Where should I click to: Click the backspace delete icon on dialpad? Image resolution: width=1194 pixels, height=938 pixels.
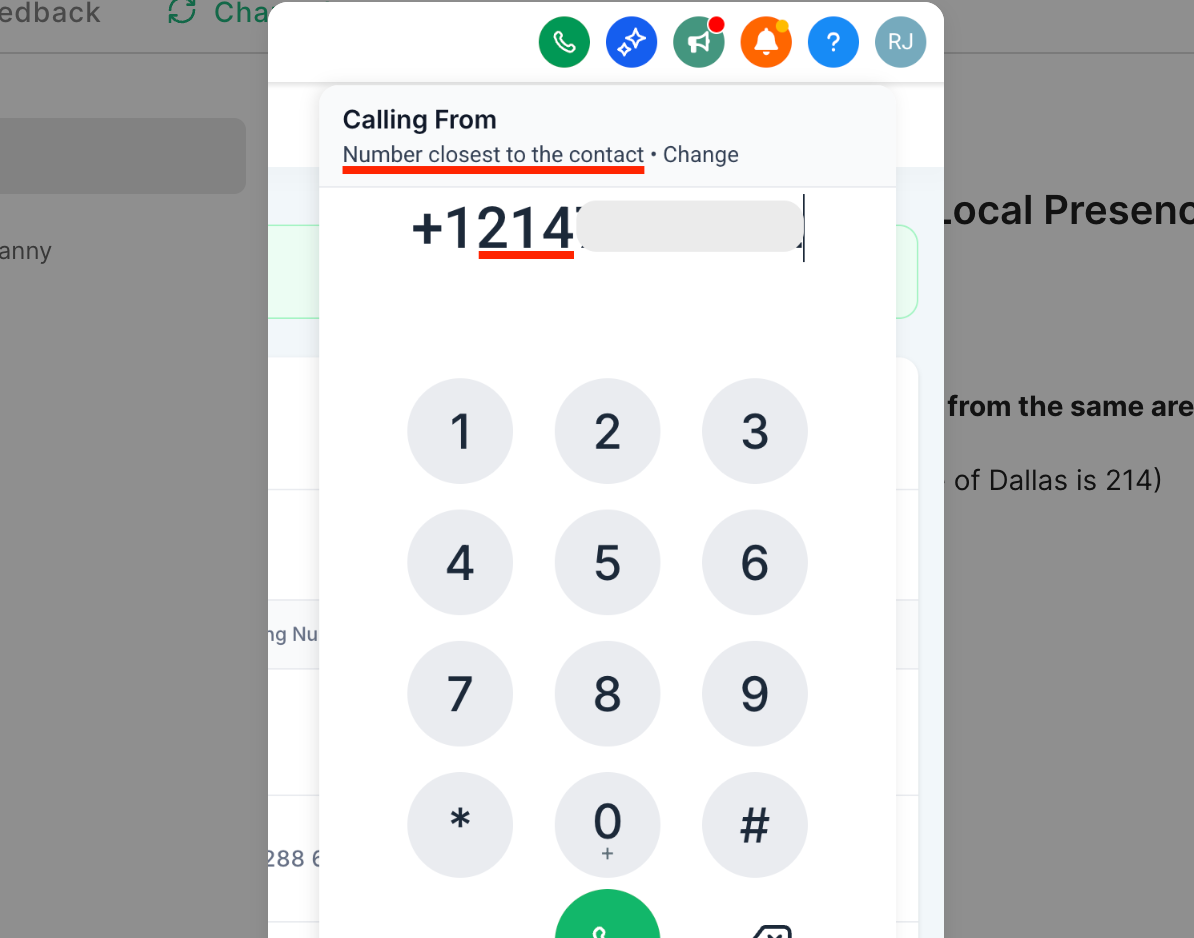click(771, 932)
